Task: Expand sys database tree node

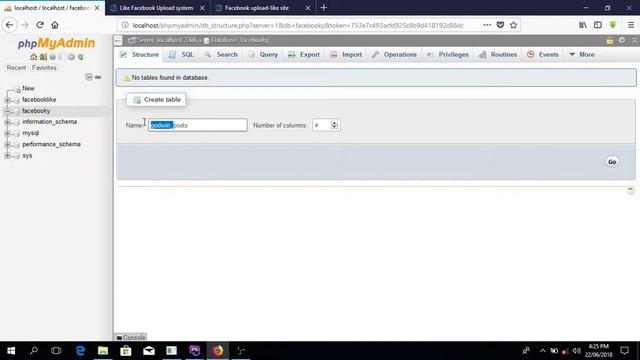Action: click(7, 156)
